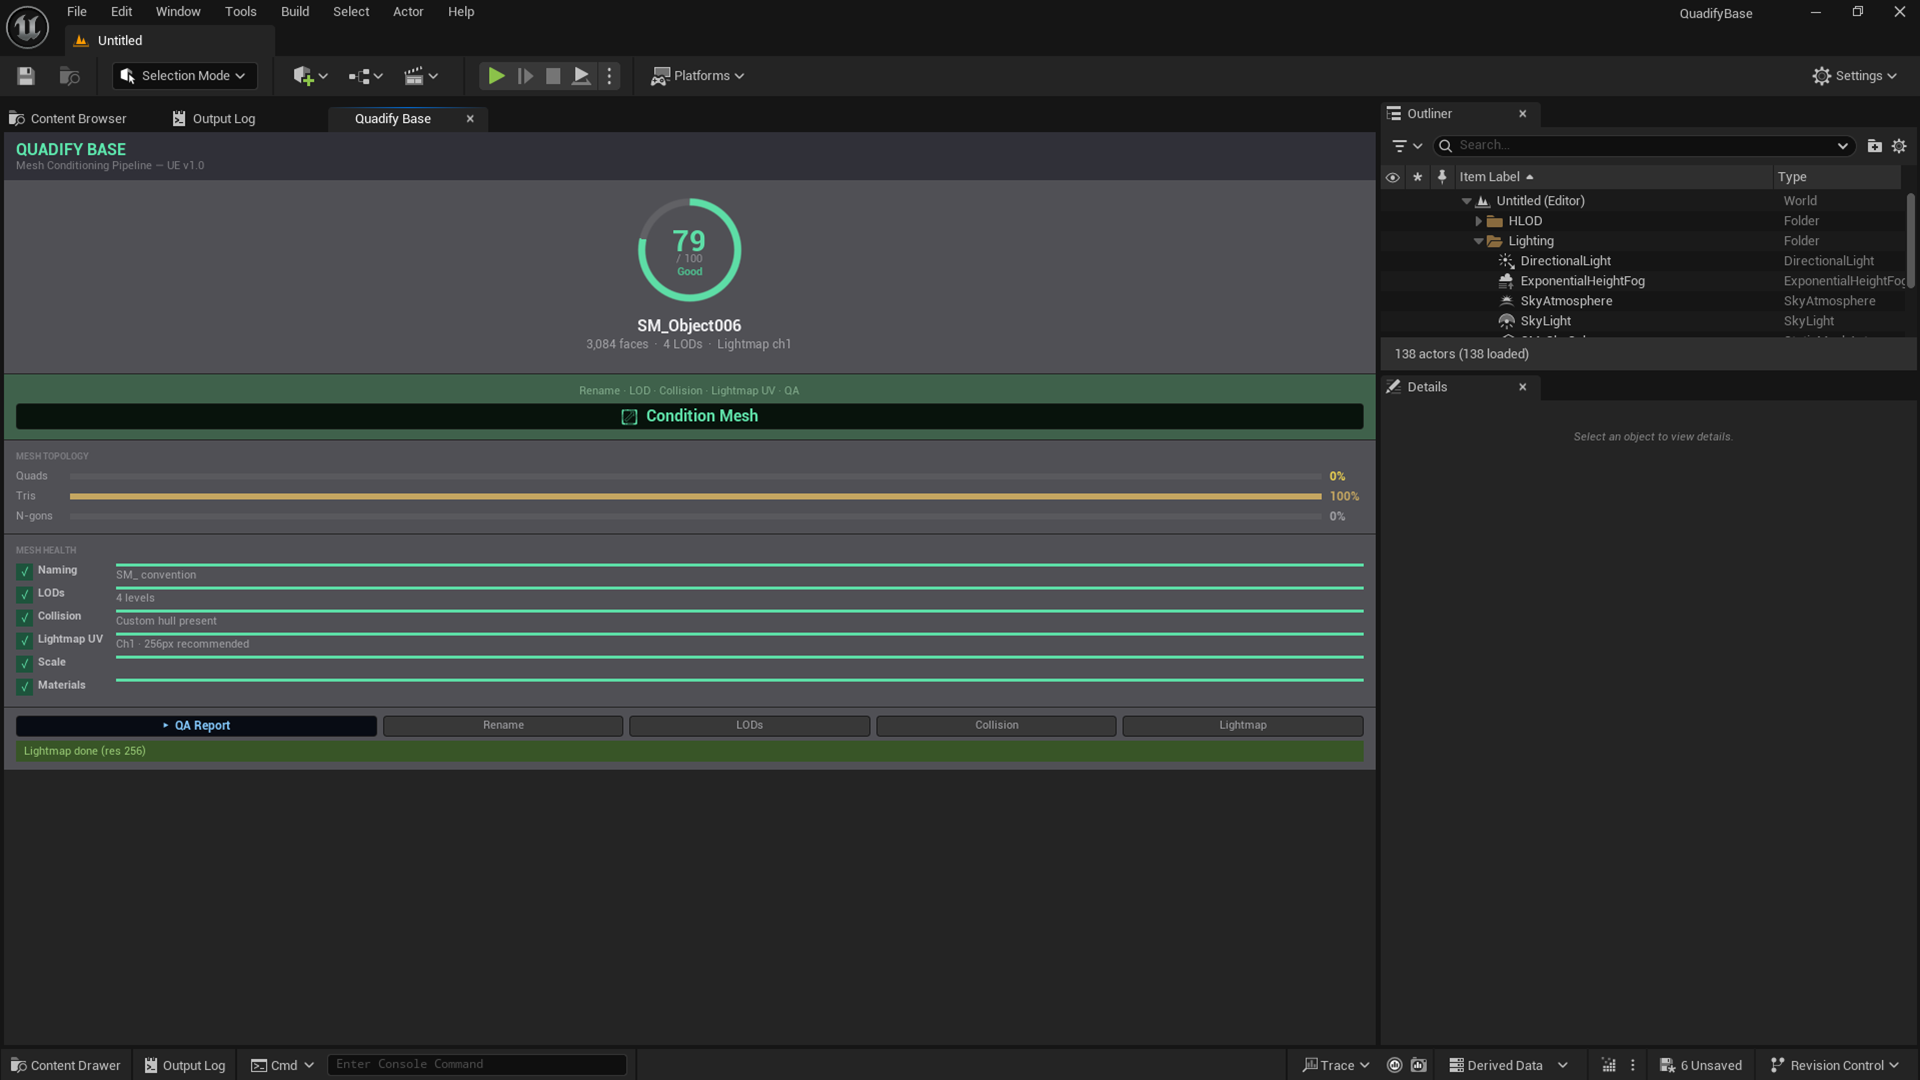Viewport: 1920px width, 1080px height.
Task: Open the Platforms dropdown
Action: [x=698, y=76]
